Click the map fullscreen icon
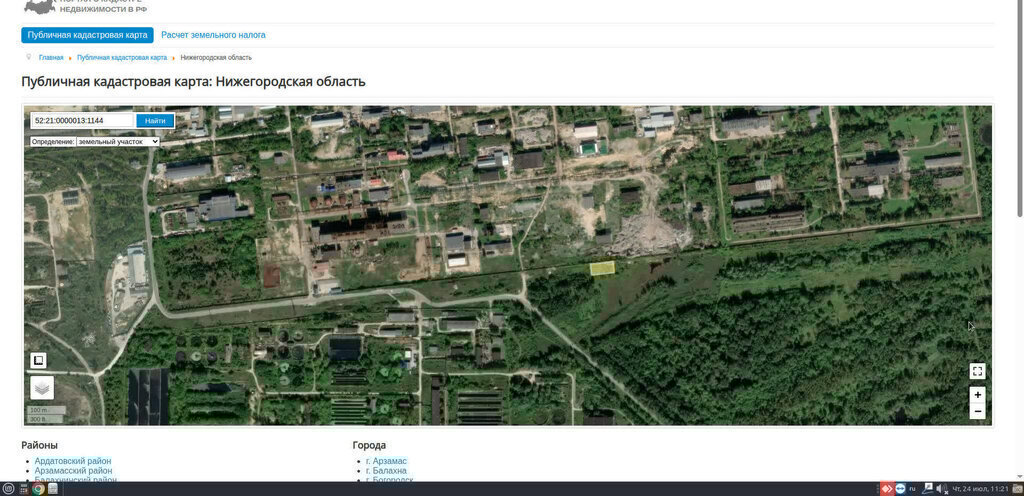 point(977,371)
